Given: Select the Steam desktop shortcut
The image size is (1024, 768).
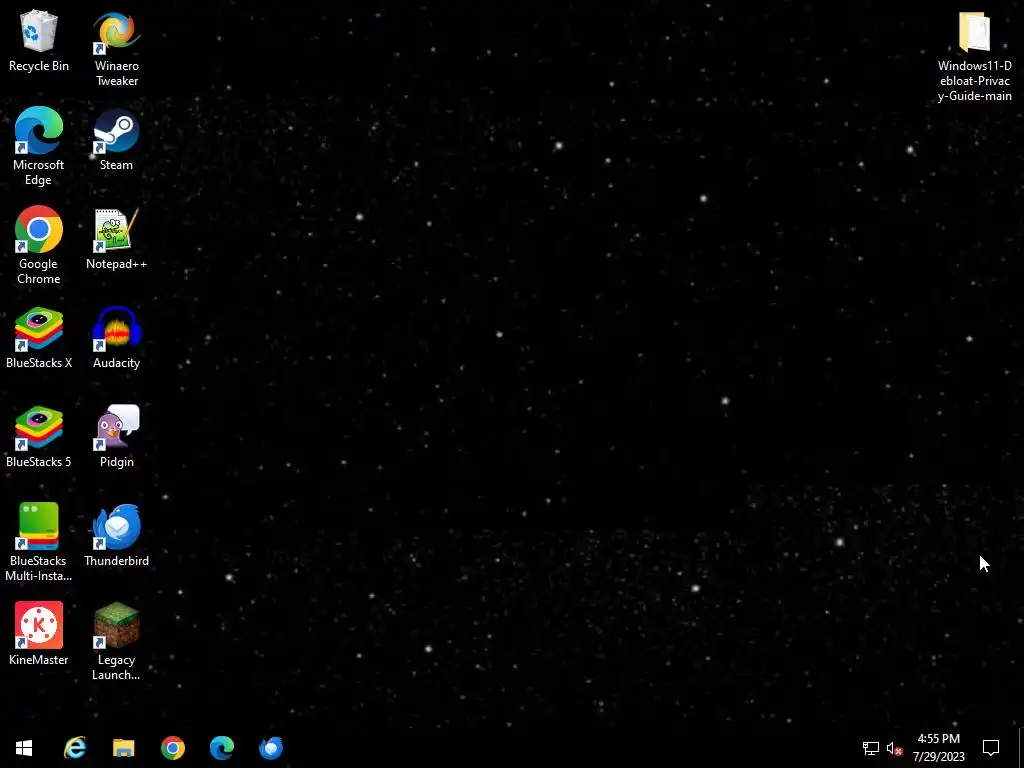Looking at the screenshot, I should [x=116, y=140].
